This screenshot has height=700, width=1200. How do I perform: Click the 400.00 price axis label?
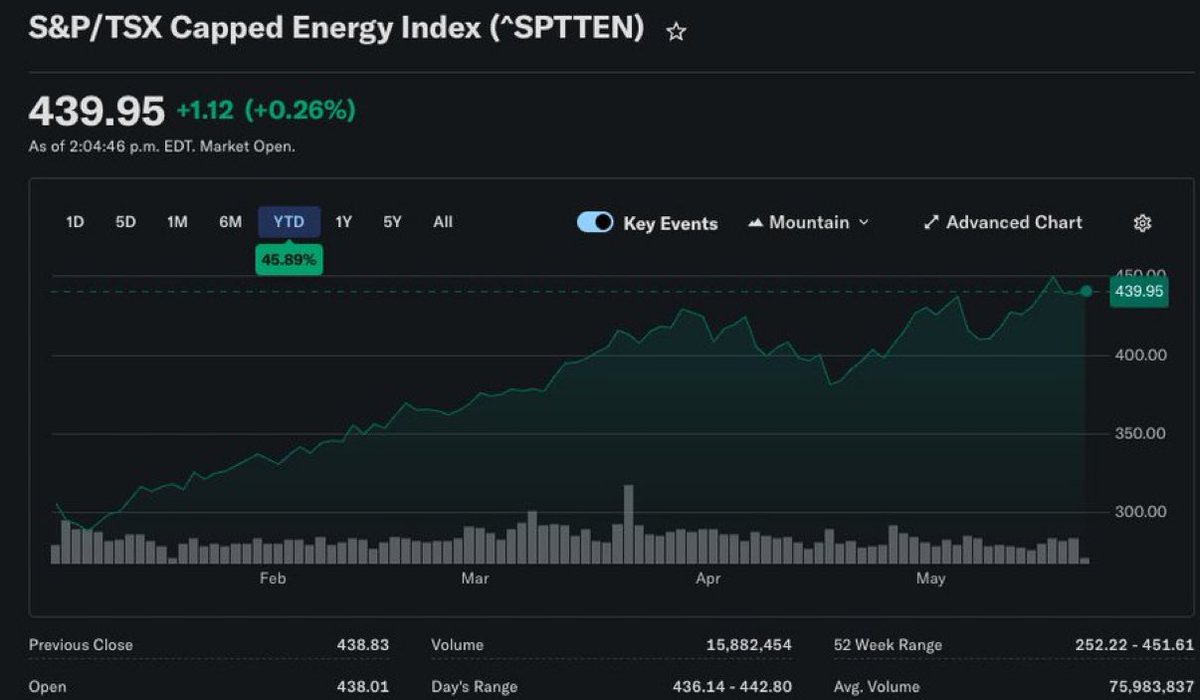pos(1139,355)
